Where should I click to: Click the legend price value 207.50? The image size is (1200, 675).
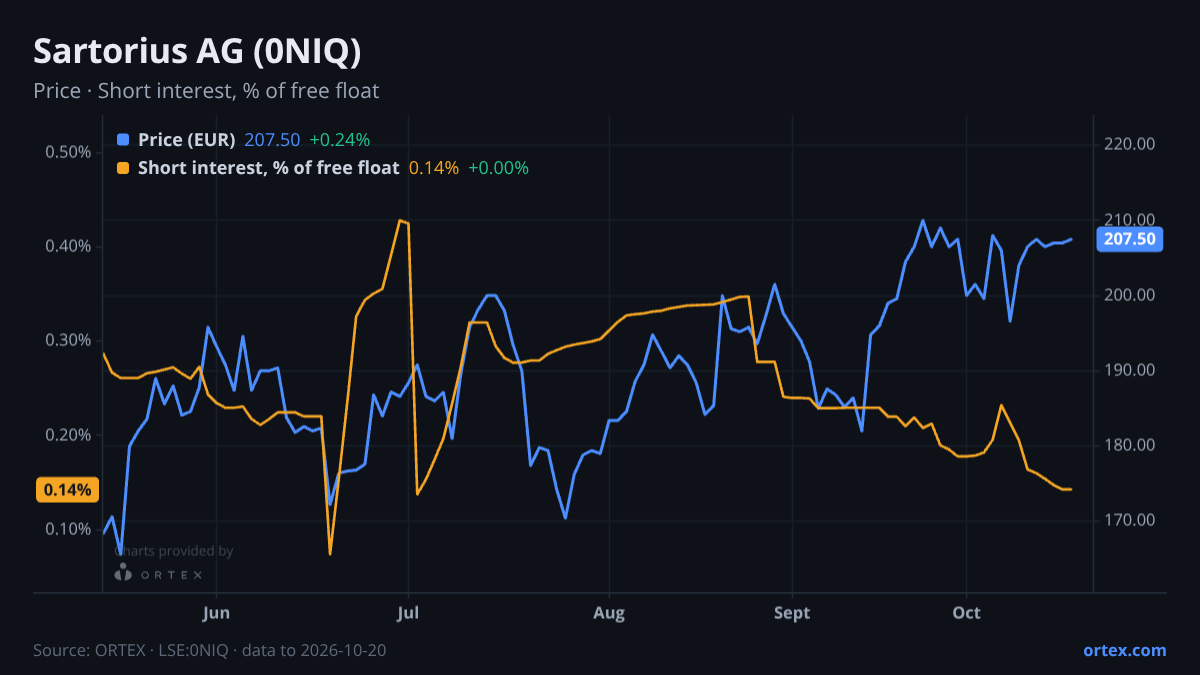pos(273,140)
